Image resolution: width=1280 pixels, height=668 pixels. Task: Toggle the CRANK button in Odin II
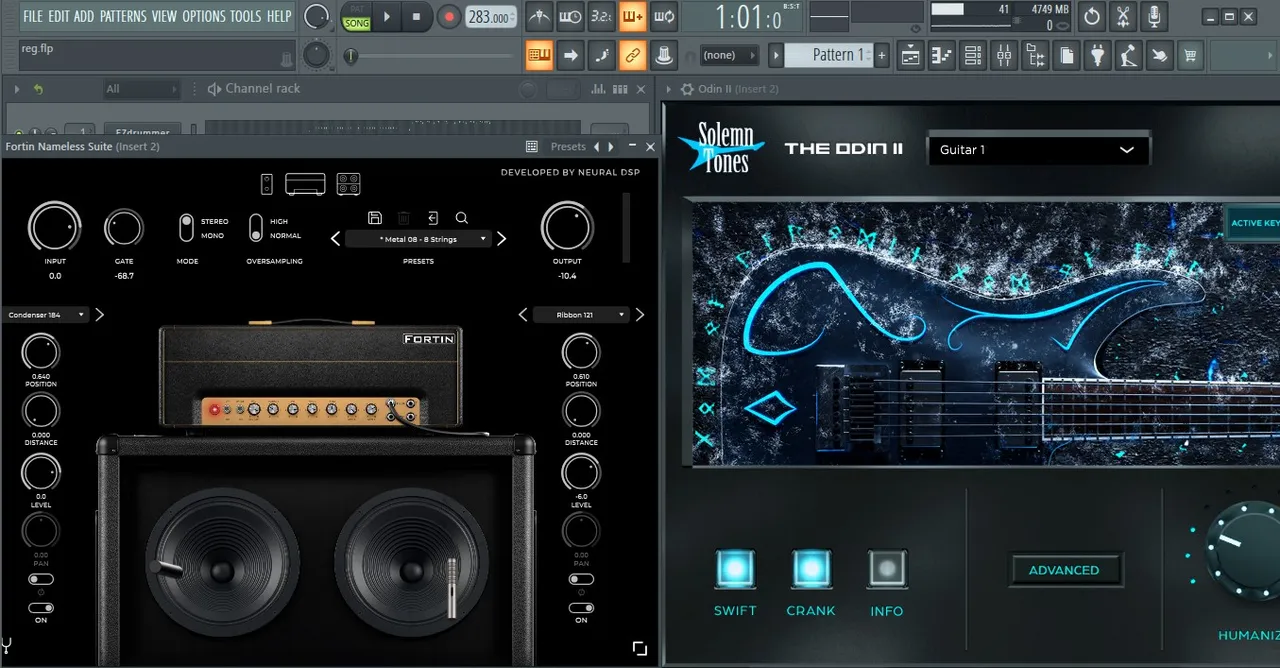click(811, 568)
